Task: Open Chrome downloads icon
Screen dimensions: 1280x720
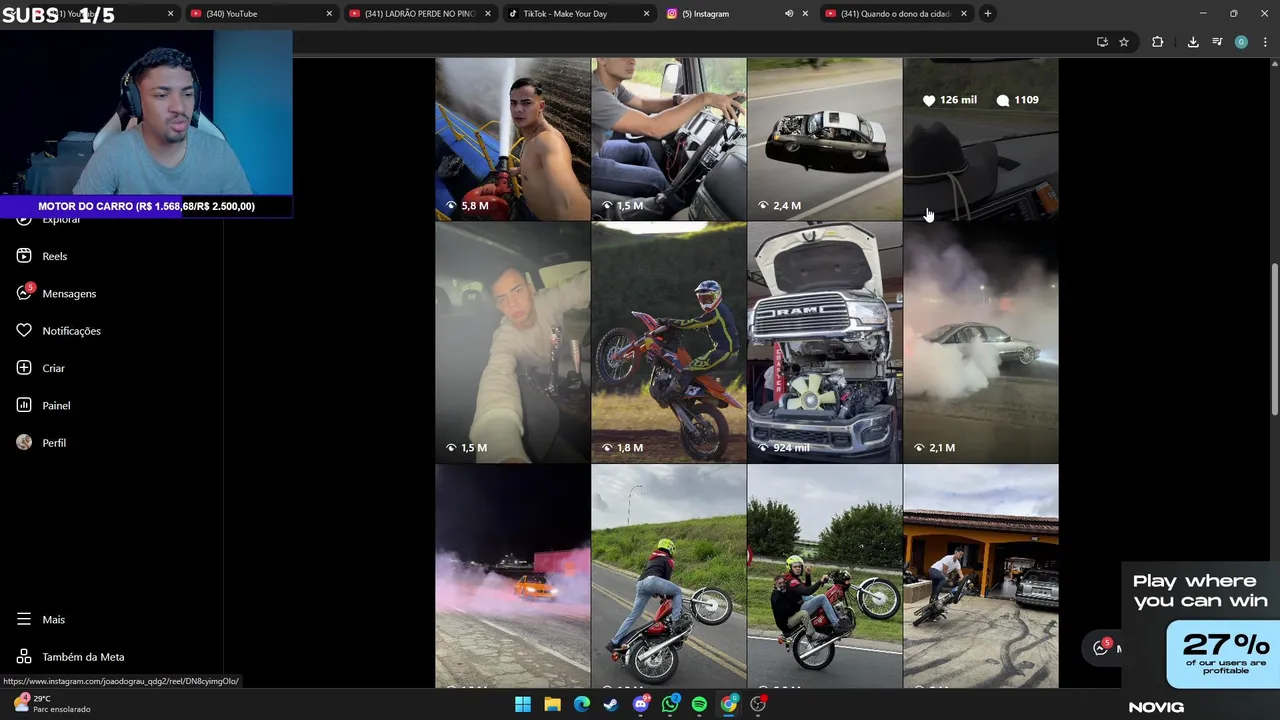Action: coord(1193,42)
